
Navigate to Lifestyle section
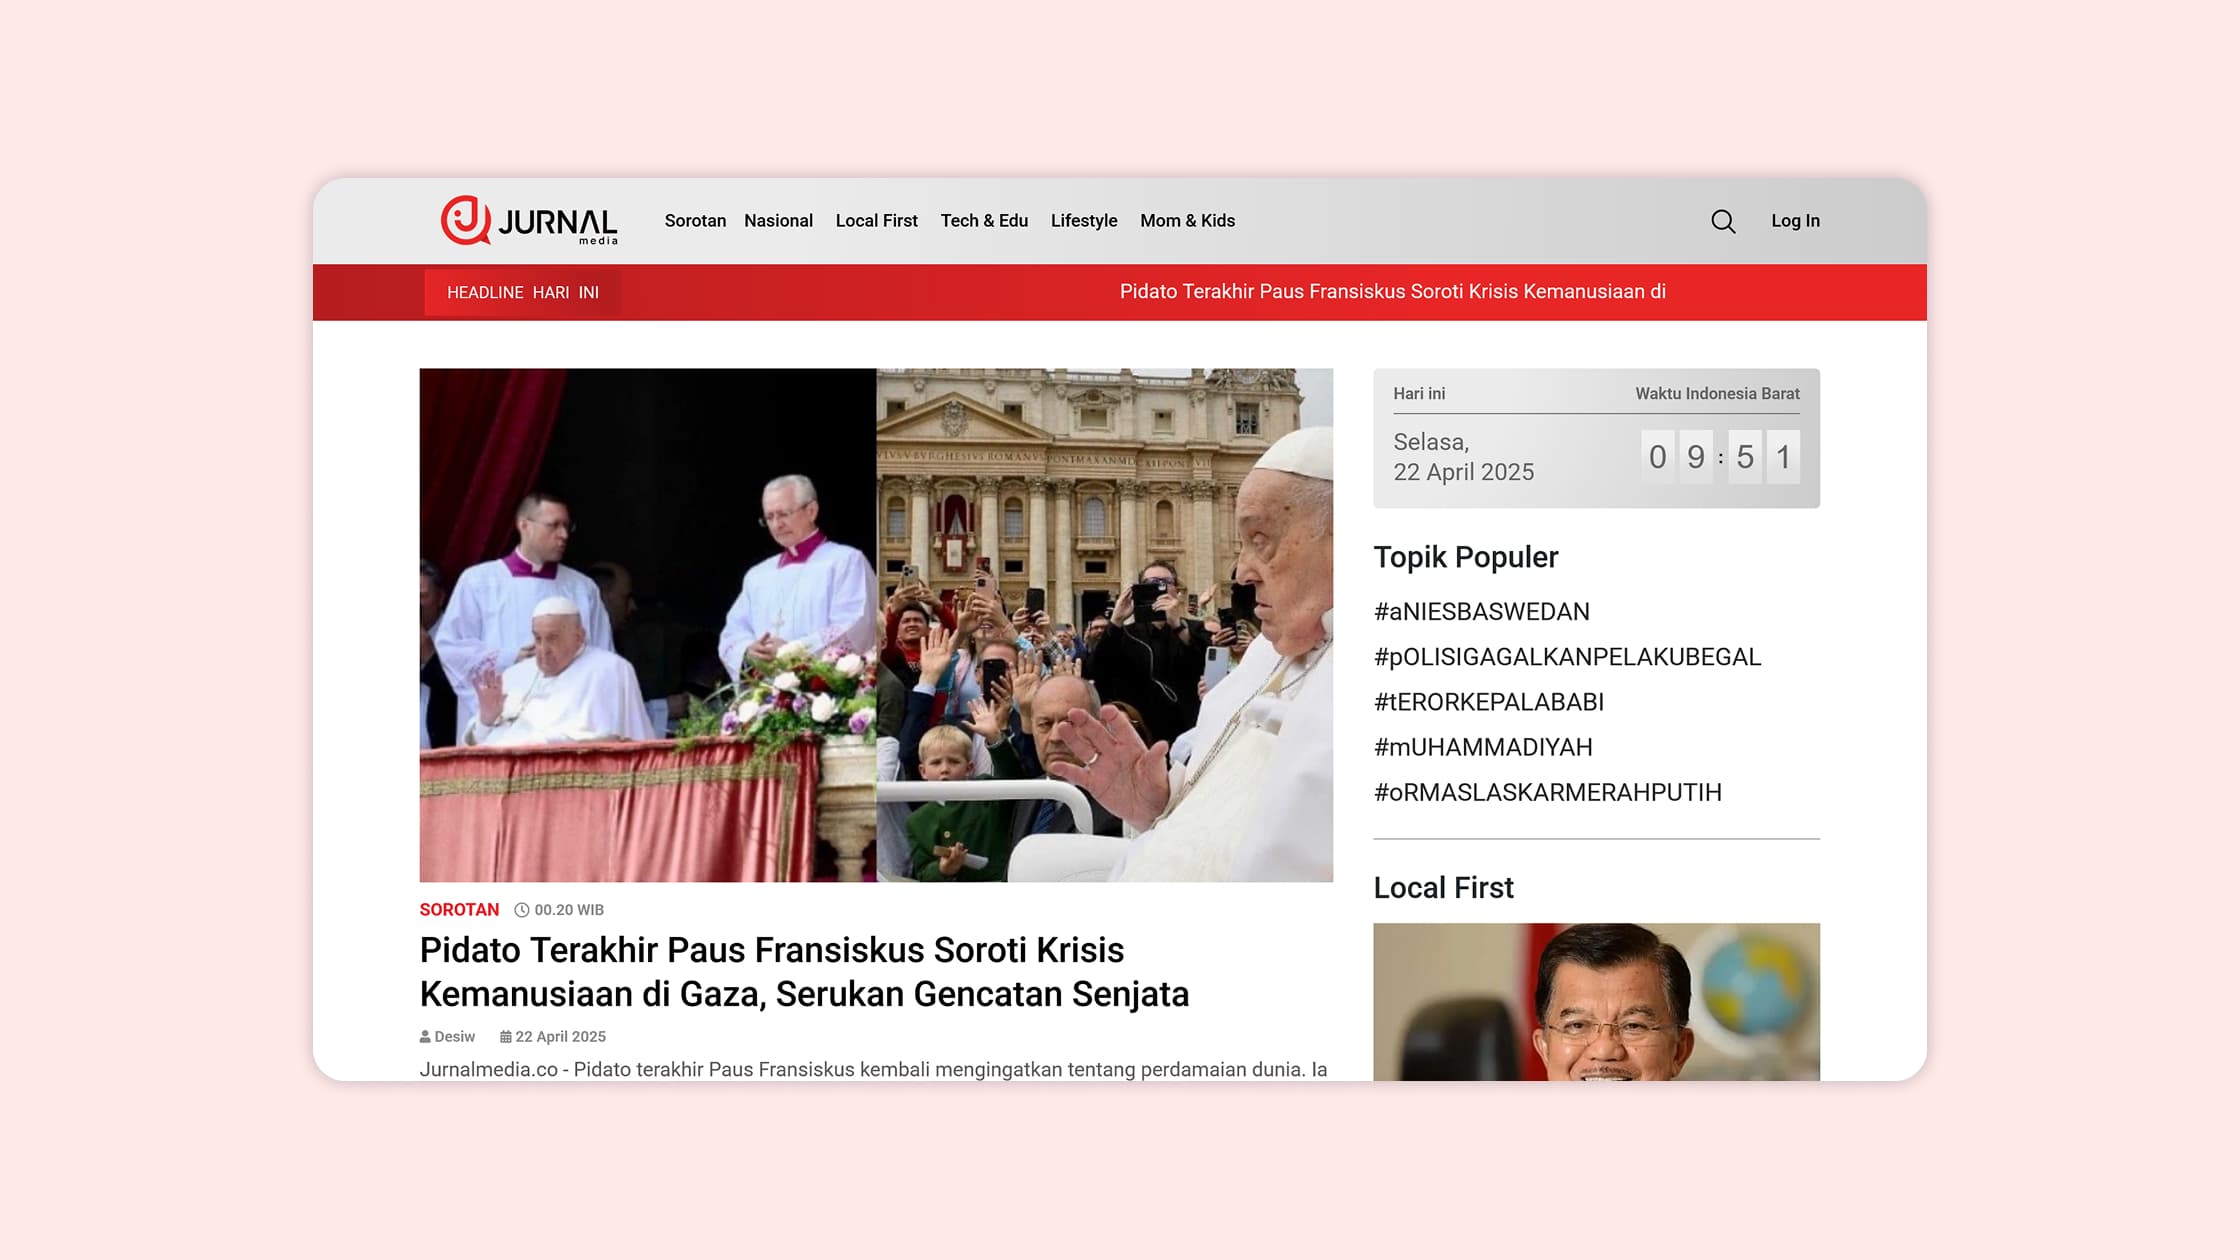coord(1084,221)
